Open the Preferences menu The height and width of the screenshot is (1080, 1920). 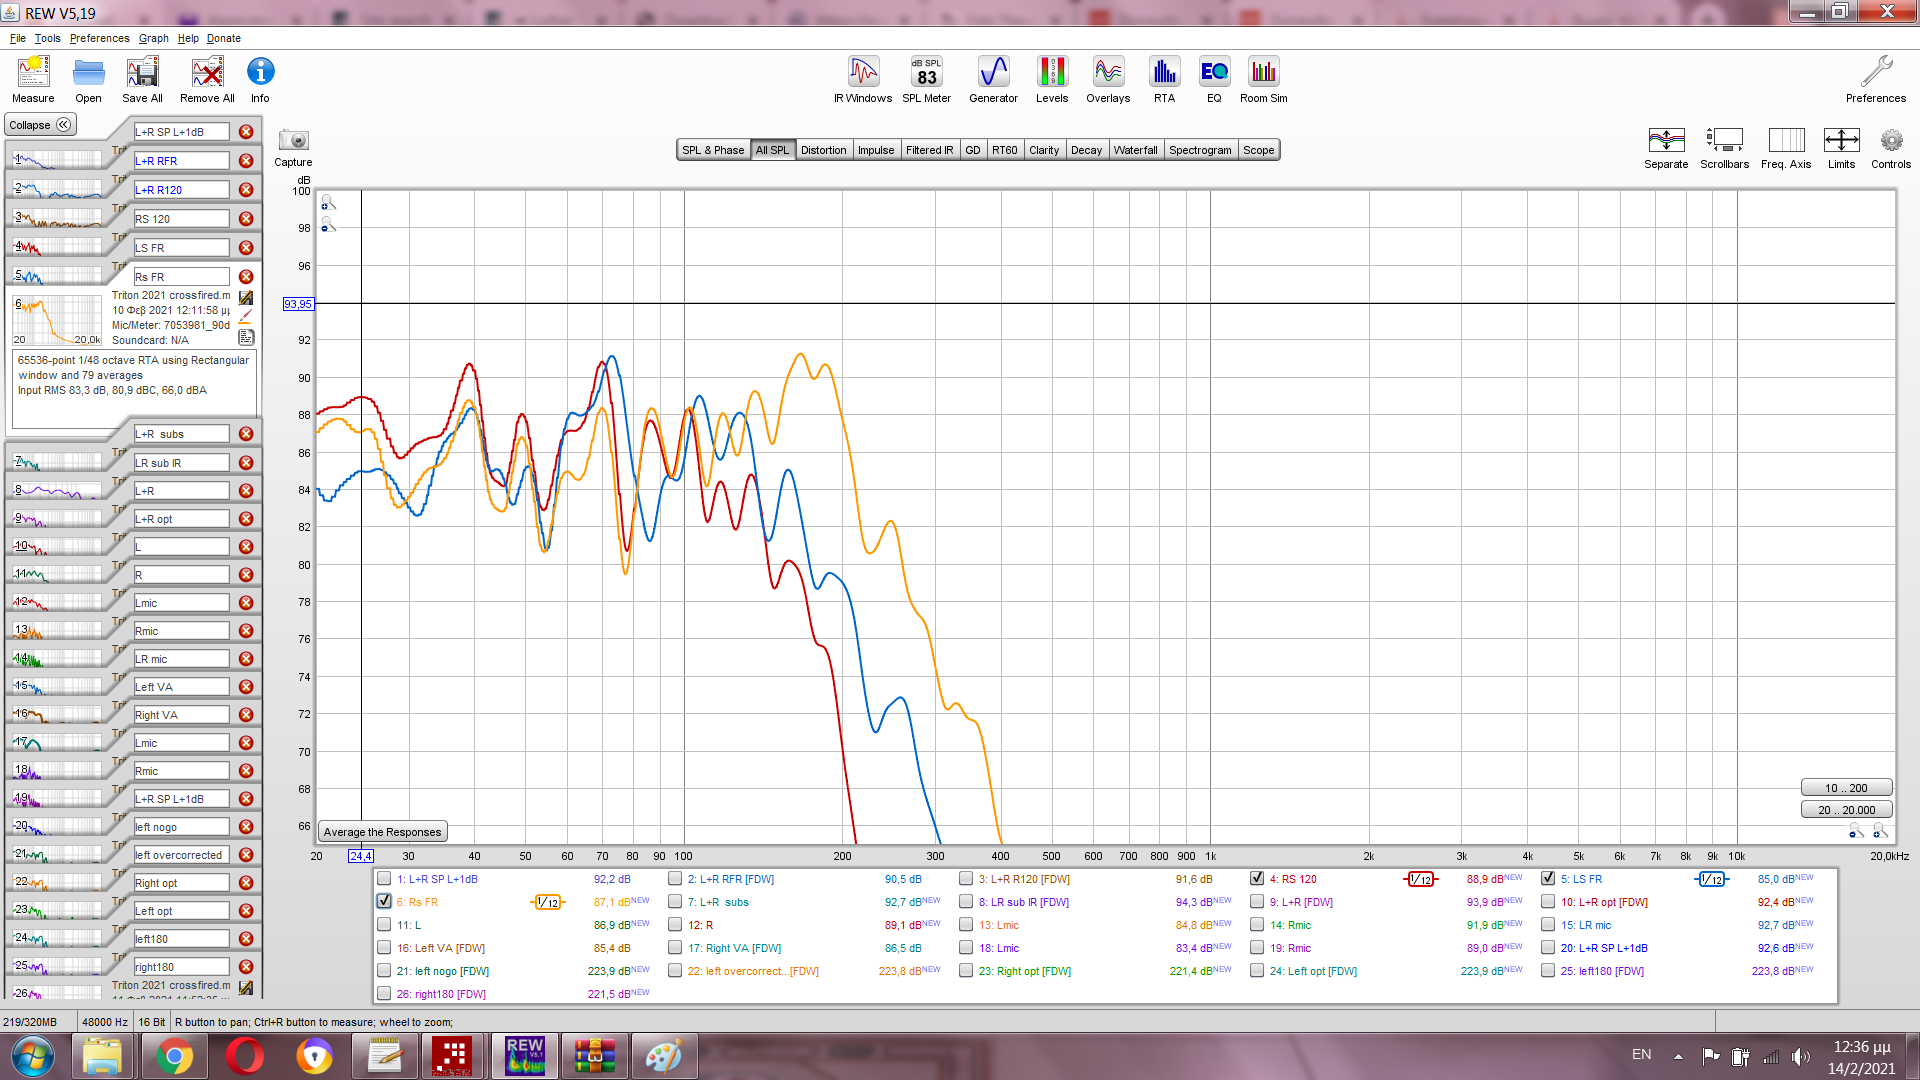pyautogui.click(x=99, y=38)
